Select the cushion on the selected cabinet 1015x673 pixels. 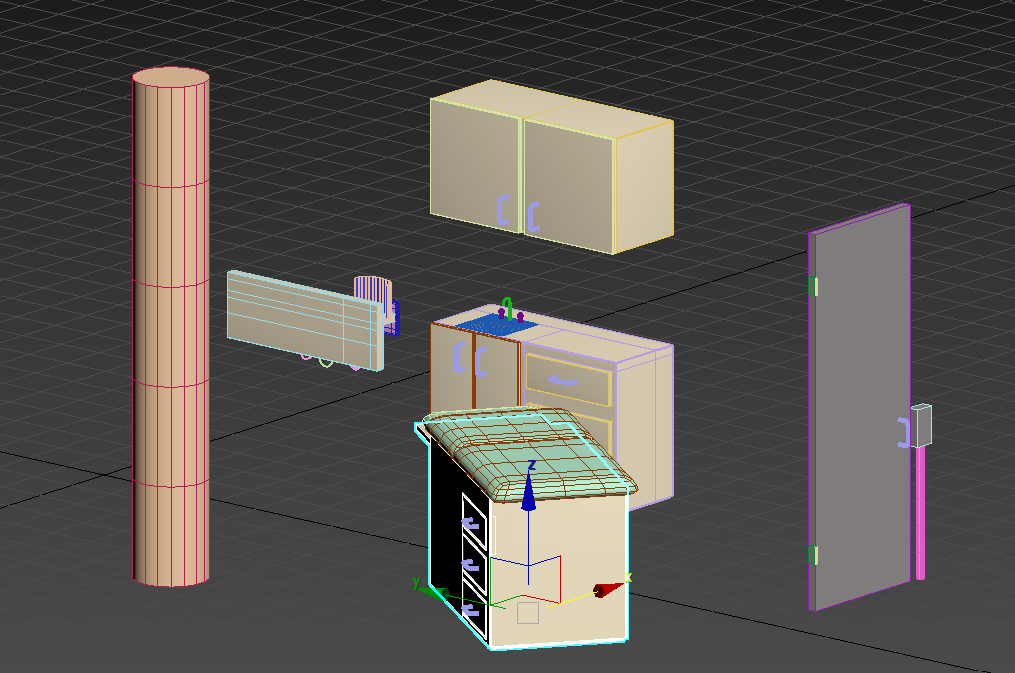tap(530, 453)
